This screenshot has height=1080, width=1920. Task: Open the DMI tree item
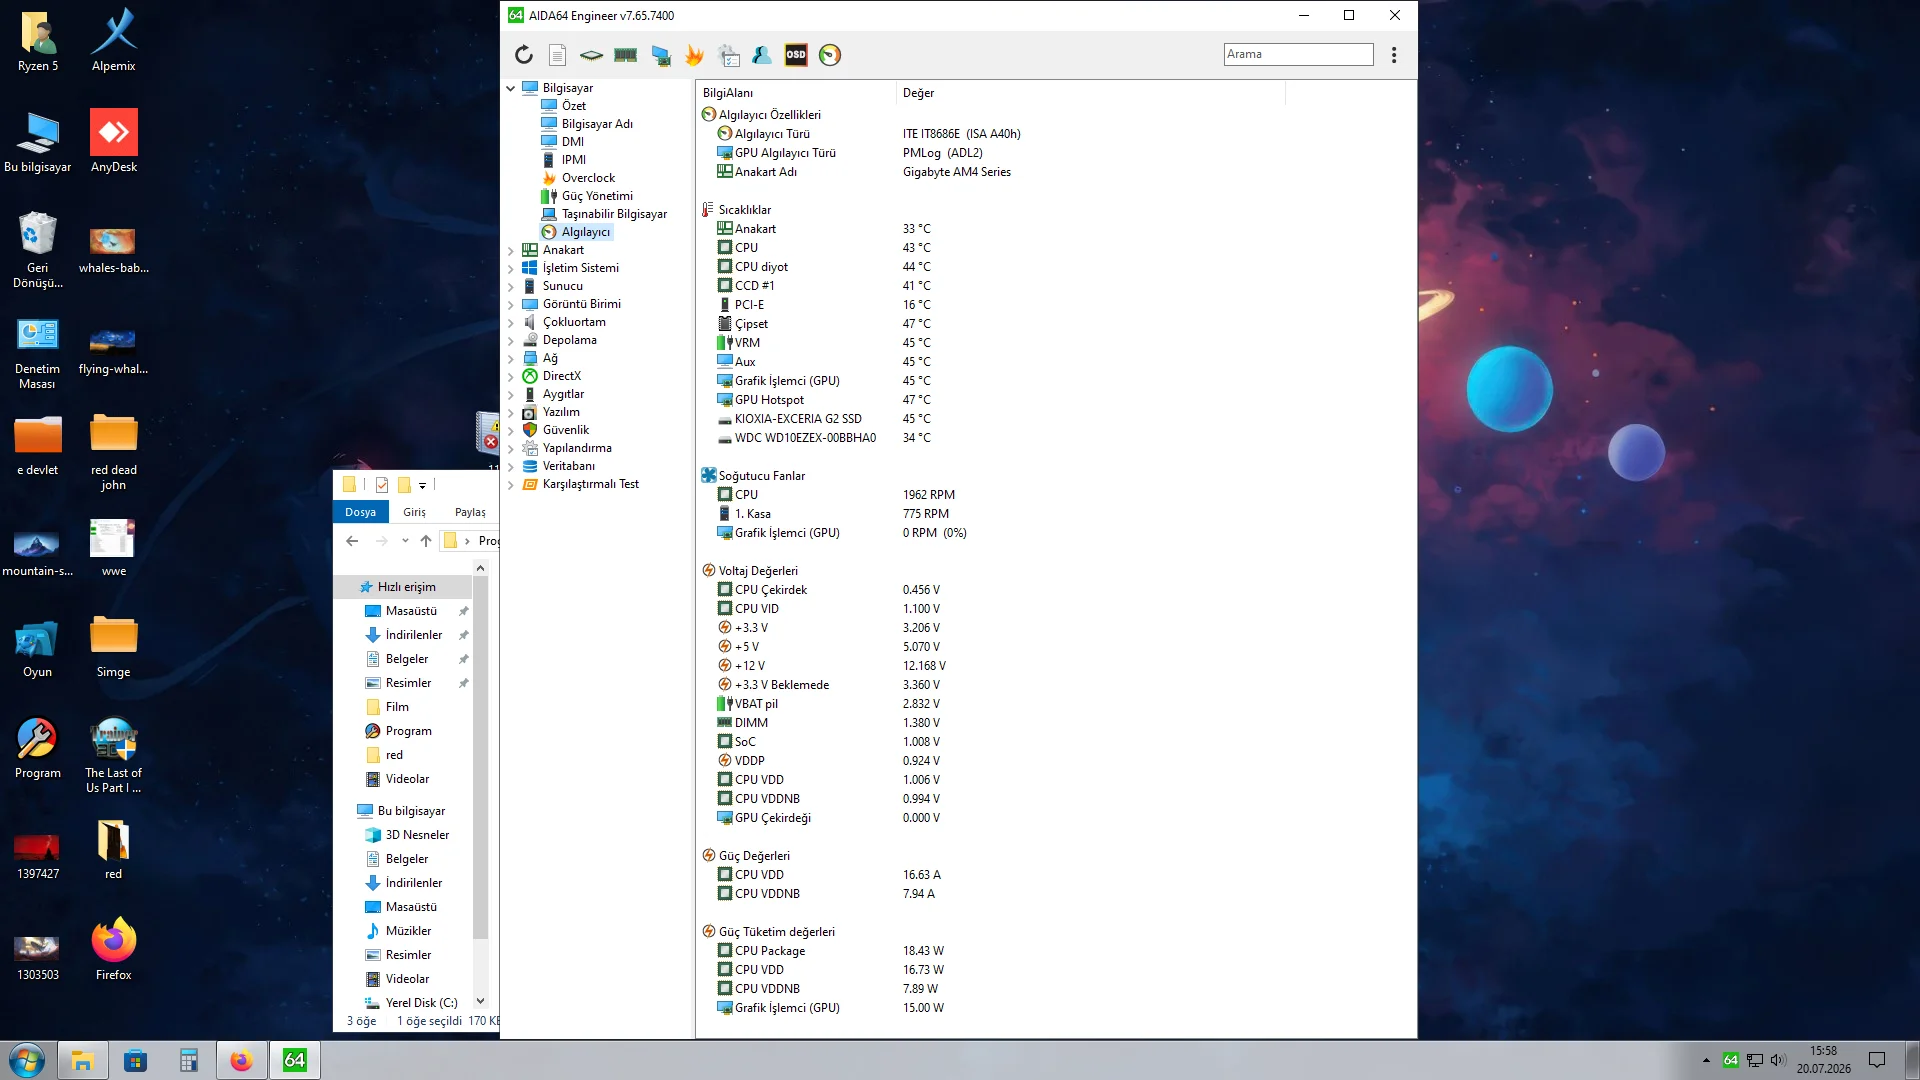[x=572, y=142]
